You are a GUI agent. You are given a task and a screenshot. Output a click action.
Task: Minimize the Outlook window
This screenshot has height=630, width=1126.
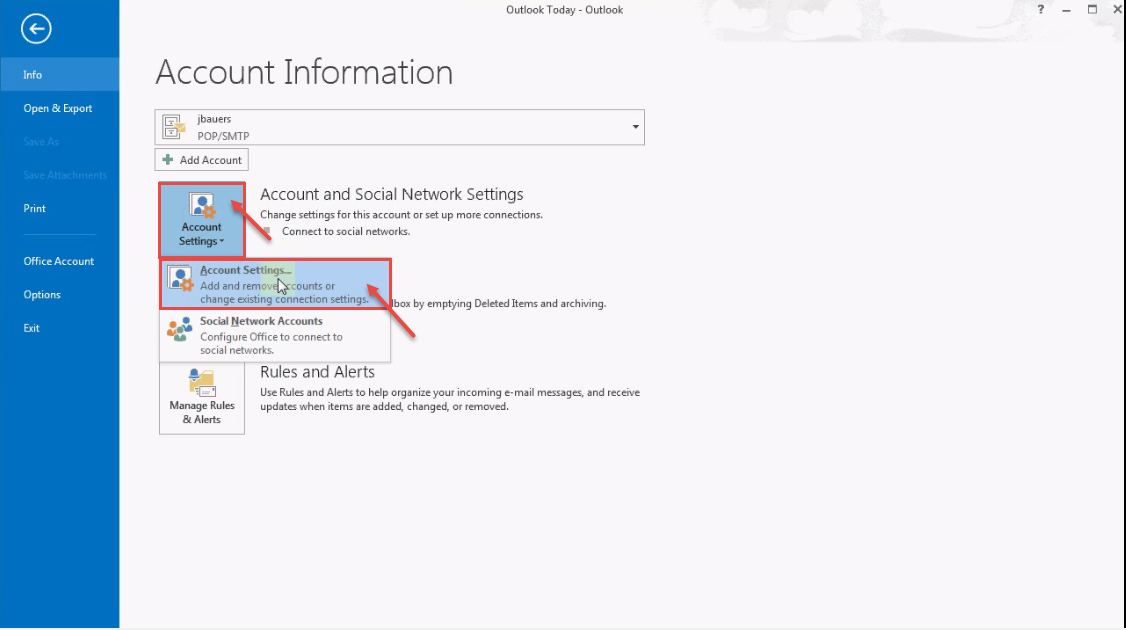[x=1066, y=9]
